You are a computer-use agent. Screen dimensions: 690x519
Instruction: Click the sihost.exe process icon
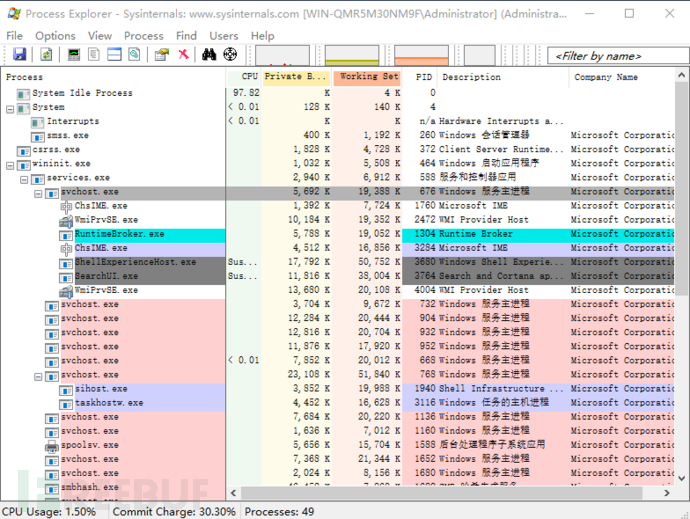[x=66, y=390]
